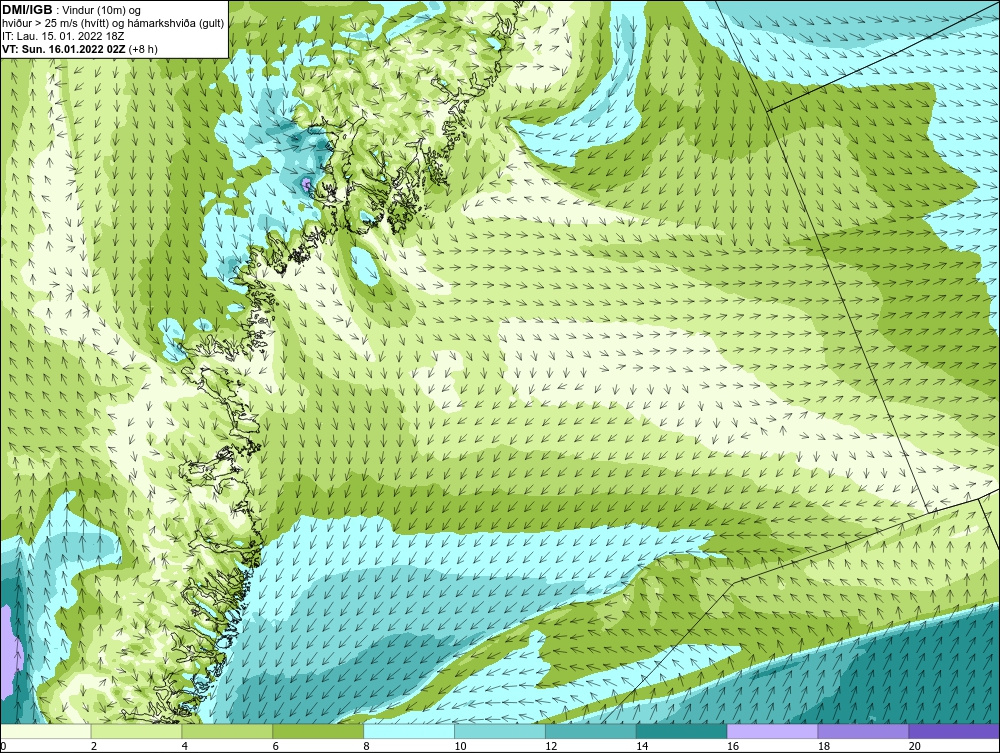
Task: Click the legend value "18"
Action: 824,746
